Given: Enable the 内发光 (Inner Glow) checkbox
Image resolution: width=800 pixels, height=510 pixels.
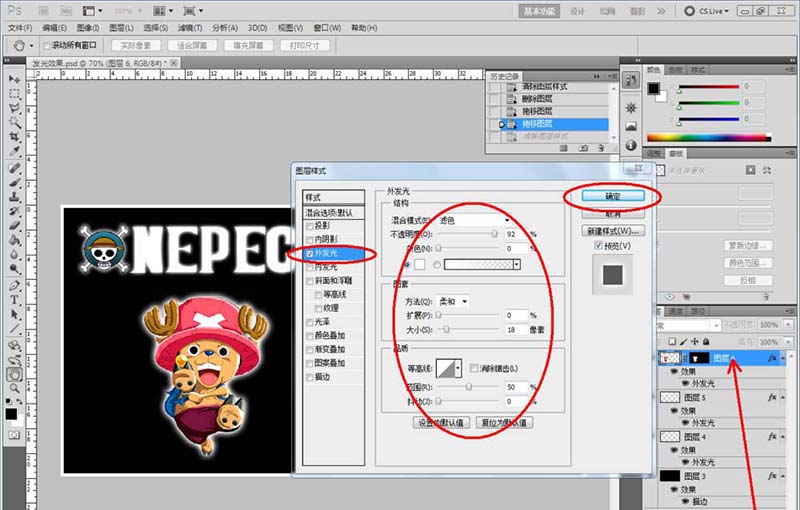Looking at the screenshot, I should click(310, 267).
